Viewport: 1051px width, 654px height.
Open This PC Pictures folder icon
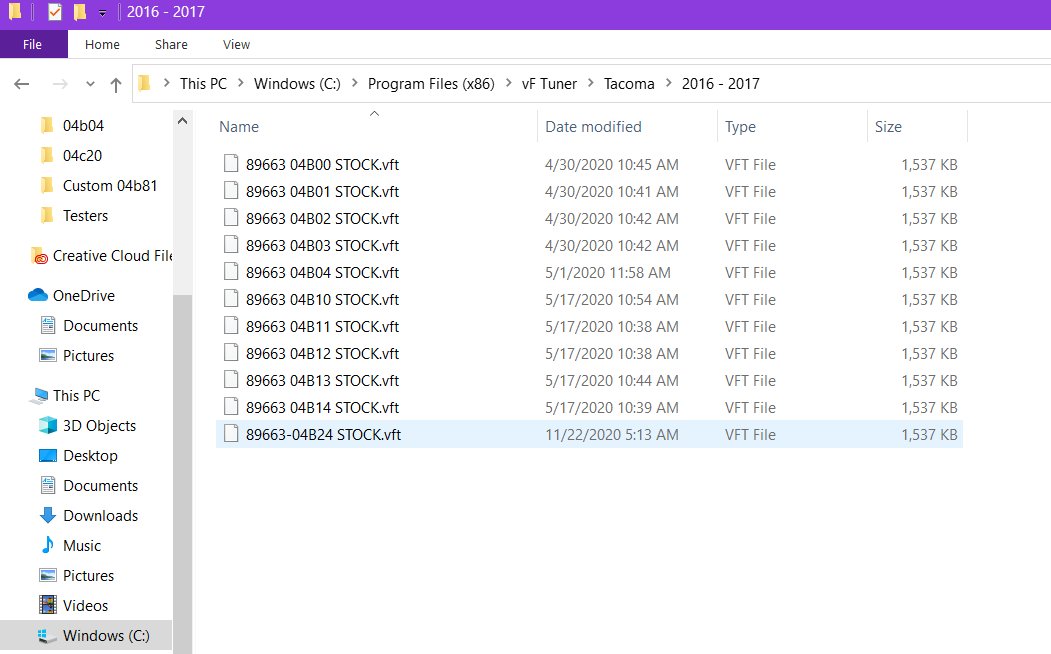tap(48, 576)
